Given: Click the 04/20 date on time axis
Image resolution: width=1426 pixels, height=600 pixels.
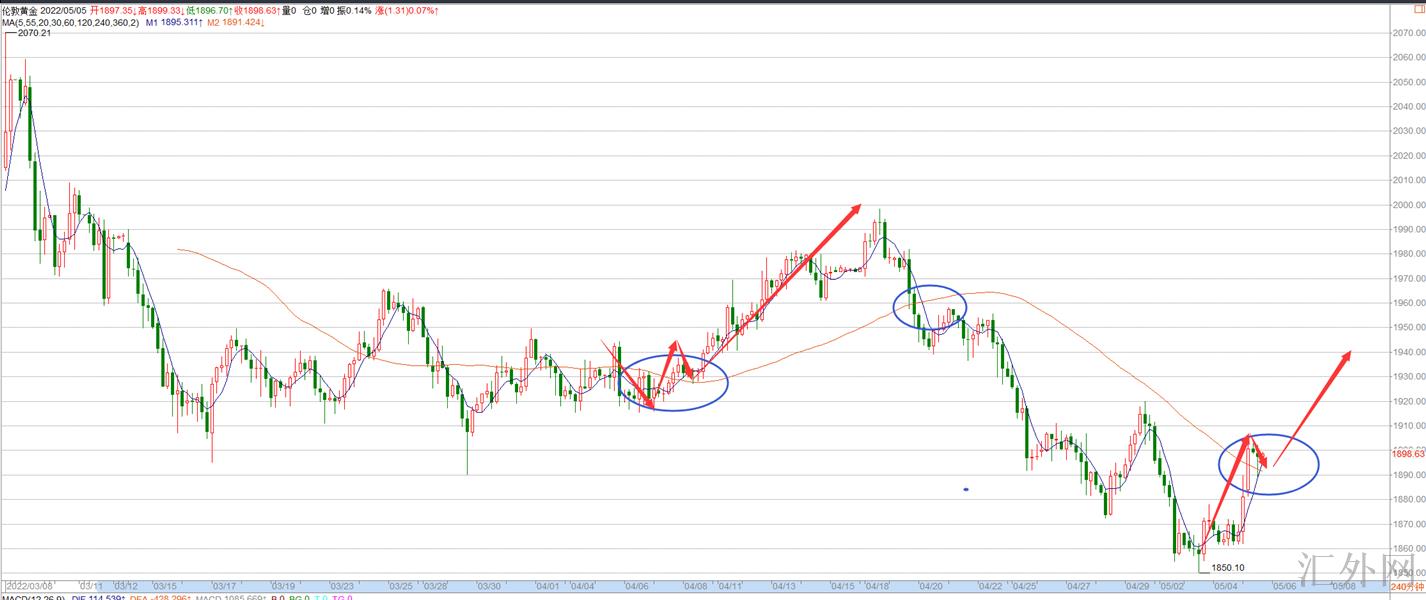Looking at the screenshot, I should click(x=931, y=586).
